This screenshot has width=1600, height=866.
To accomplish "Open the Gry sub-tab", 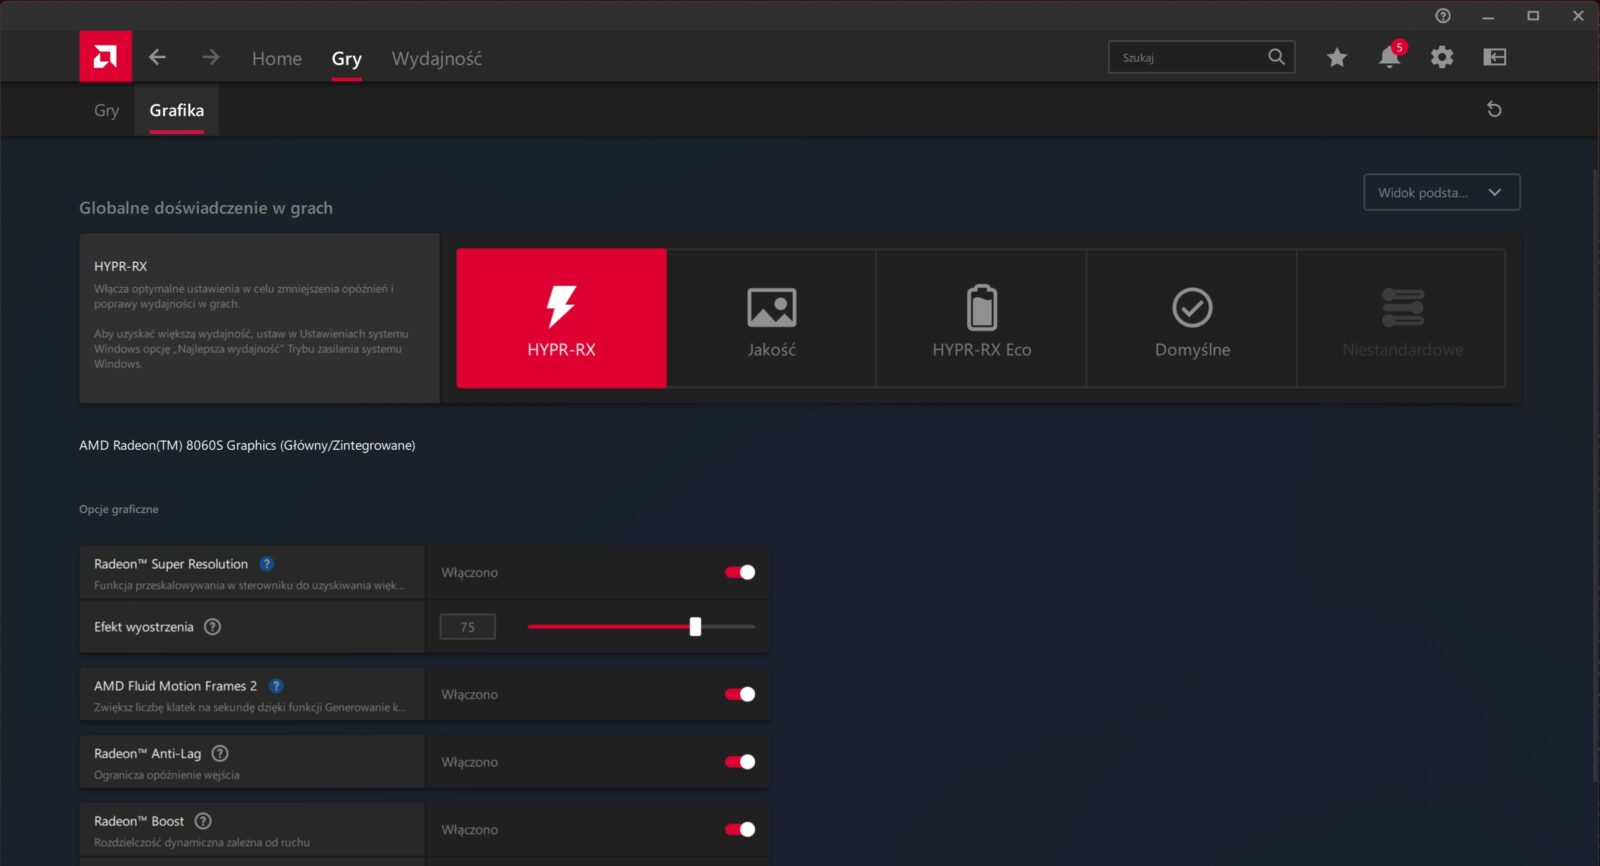I will (106, 110).
